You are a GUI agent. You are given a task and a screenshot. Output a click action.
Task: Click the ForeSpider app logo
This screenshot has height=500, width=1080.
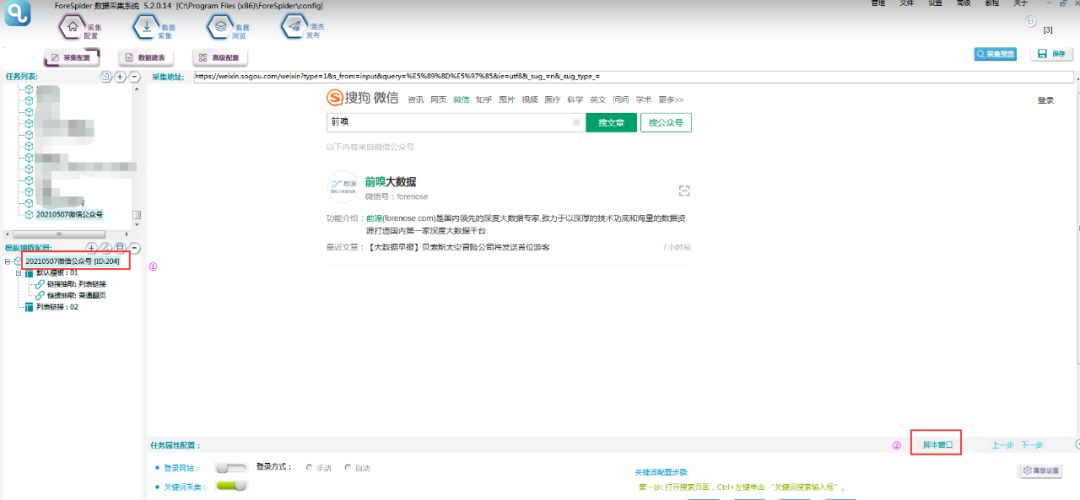coord(19,13)
